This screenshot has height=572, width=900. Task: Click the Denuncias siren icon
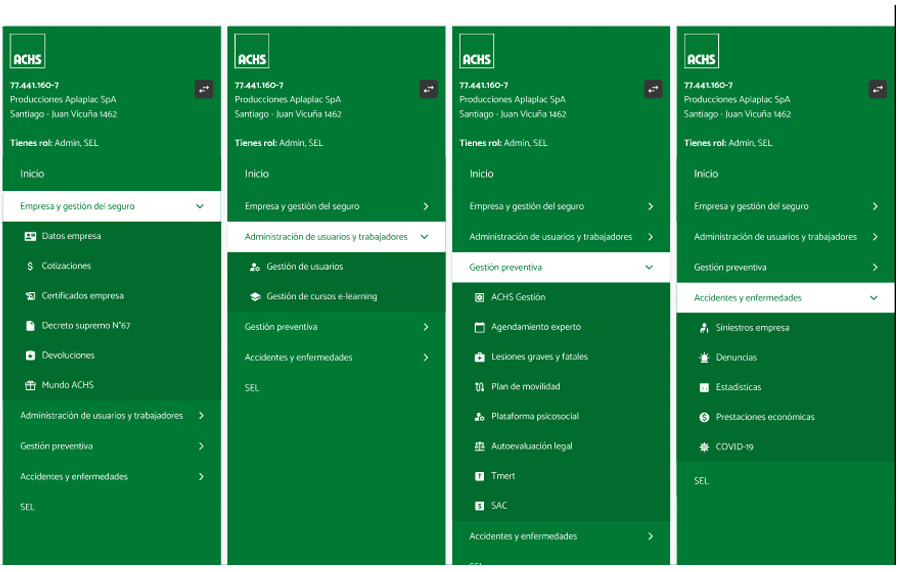click(x=704, y=358)
